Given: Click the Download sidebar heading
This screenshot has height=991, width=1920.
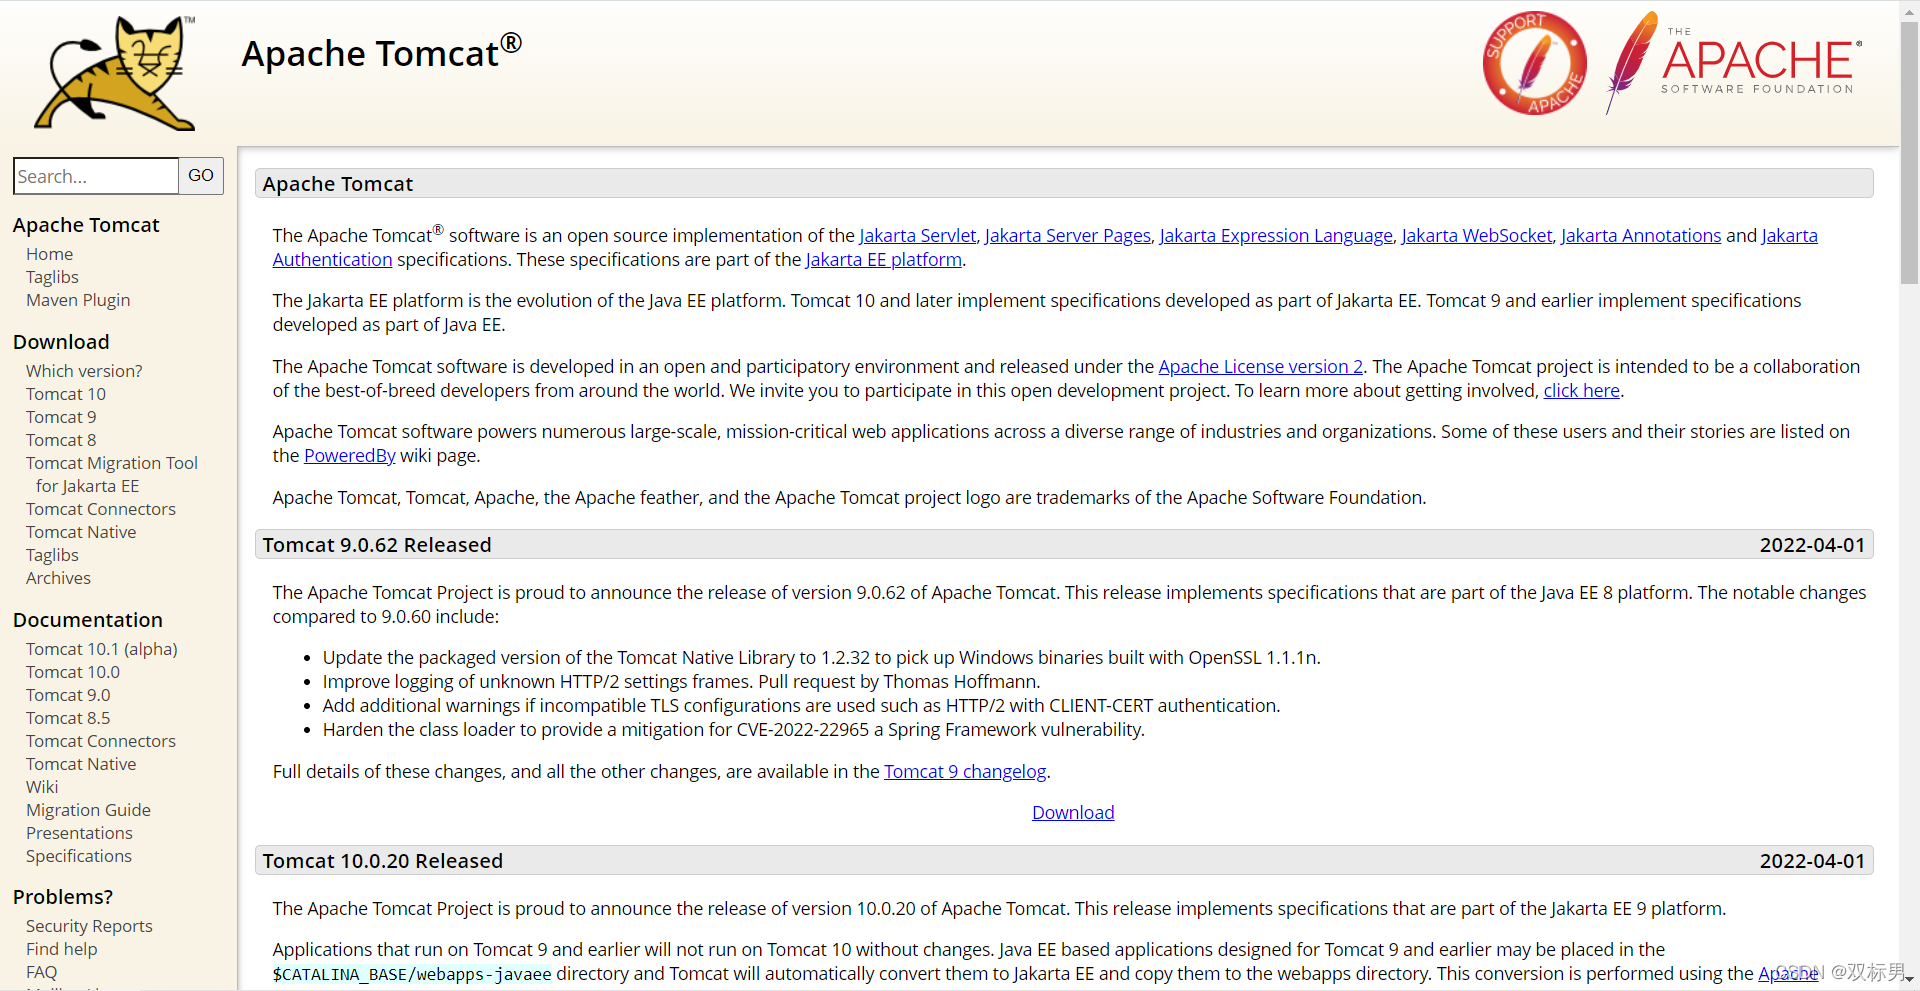Looking at the screenshot, I should click(61, 342).
